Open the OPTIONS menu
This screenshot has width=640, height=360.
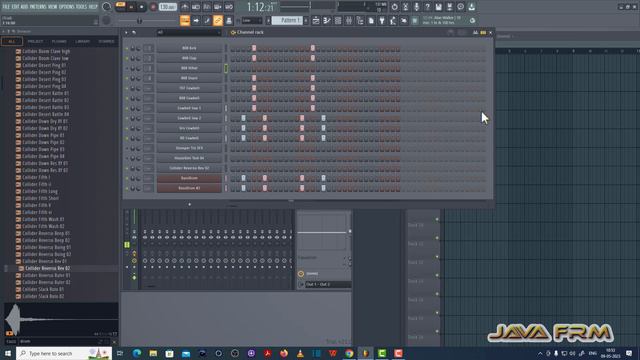(67, 7)
